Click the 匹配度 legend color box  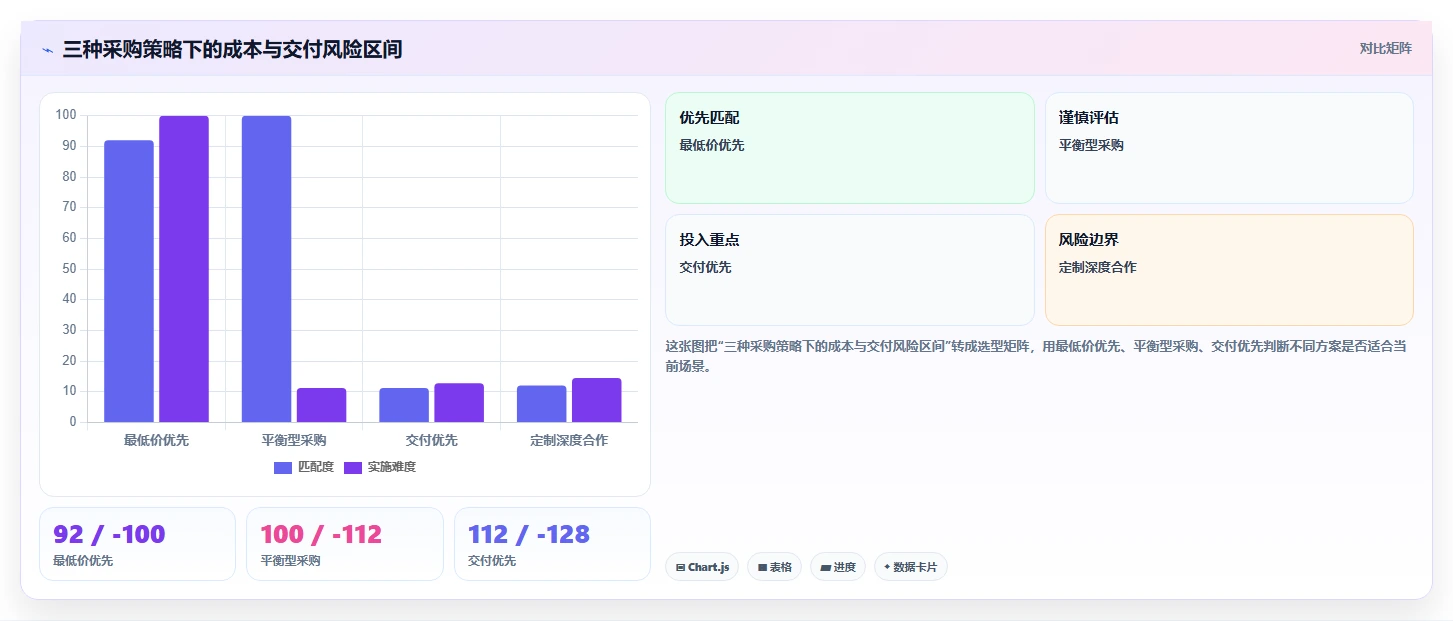point(283,468)
